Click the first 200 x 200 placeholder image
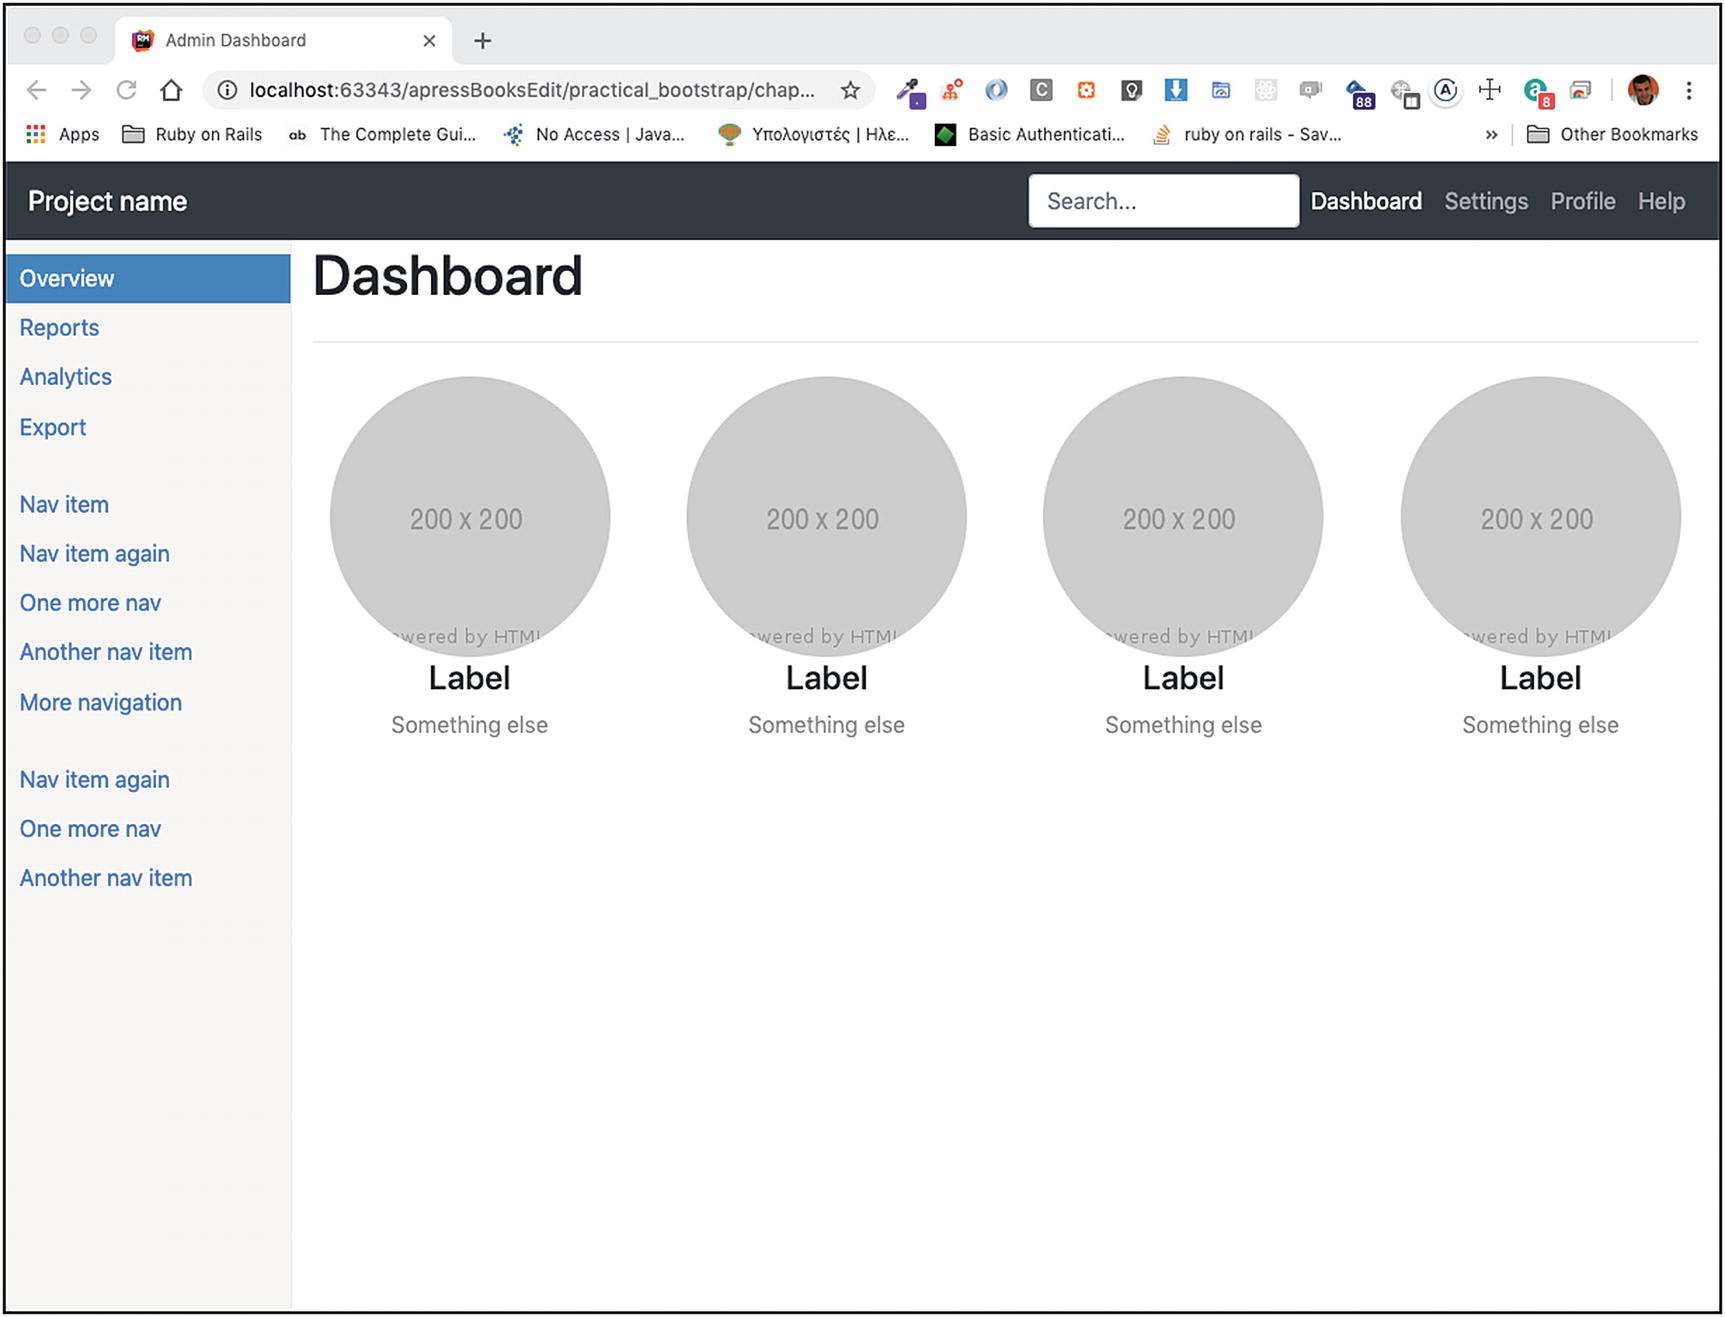 pyautogui.click(x=470, y=516)
